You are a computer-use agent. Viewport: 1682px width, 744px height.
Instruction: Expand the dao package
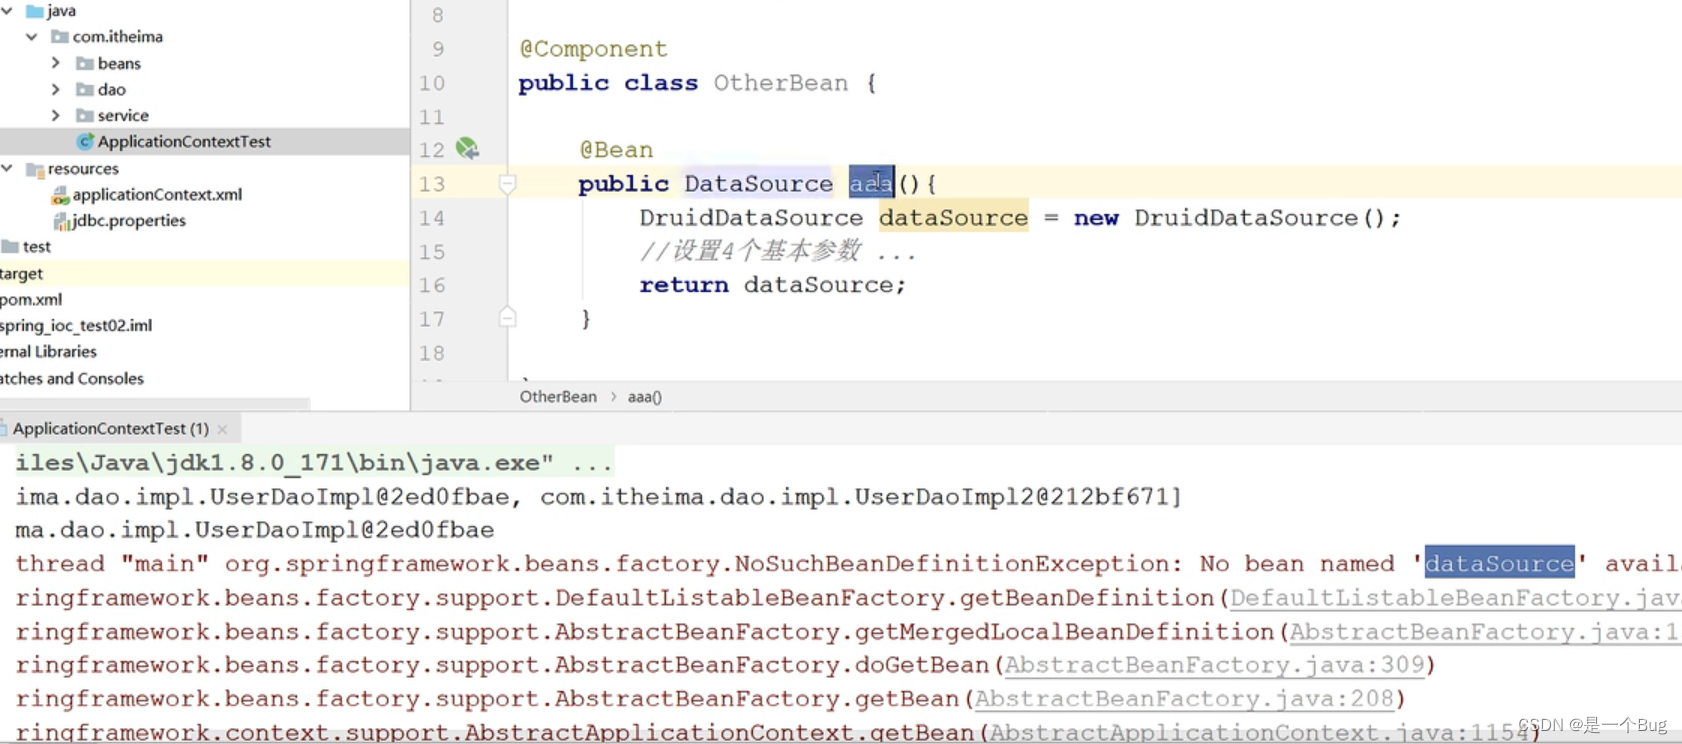56,89
